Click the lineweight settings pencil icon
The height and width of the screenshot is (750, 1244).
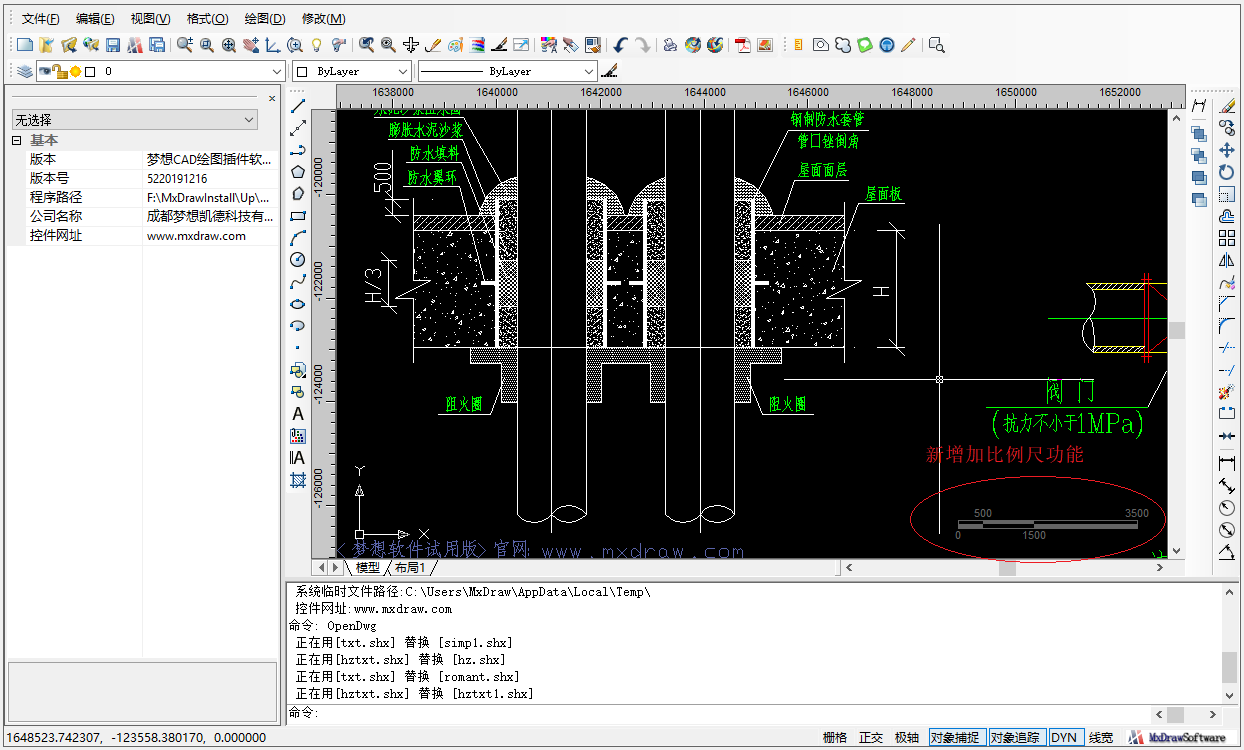click(610, 71)
